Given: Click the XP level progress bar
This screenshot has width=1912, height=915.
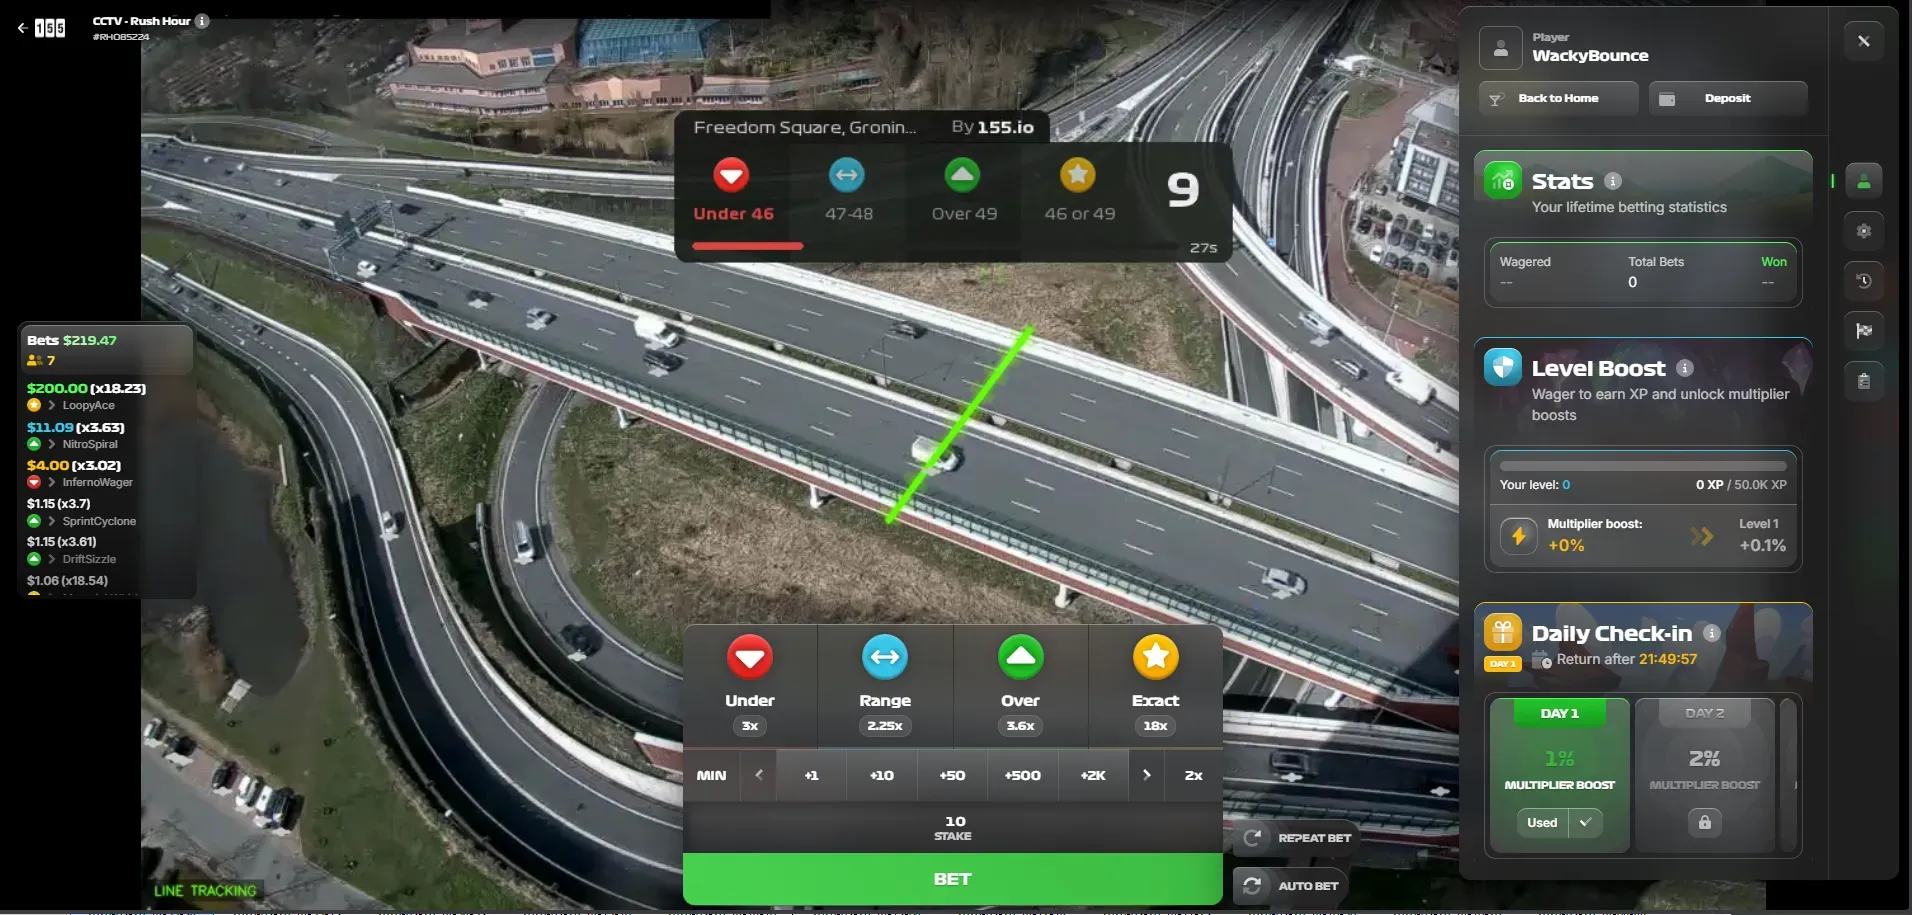Looking at the screenshot, I should pyautogui.click(x=1643, y=466).
